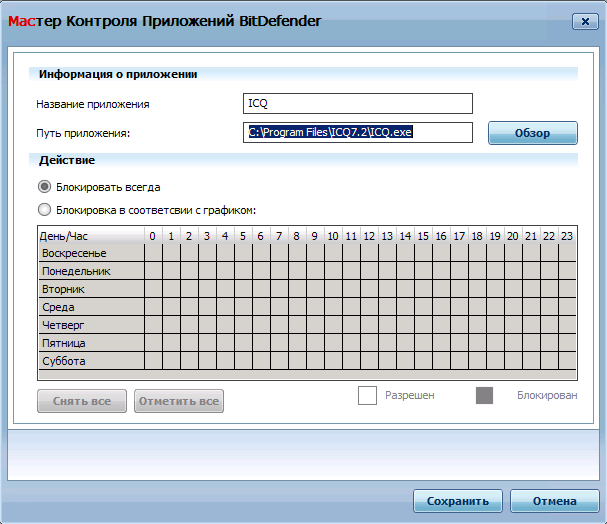Toggle the Воскресенье hour 0 cell

154,253
